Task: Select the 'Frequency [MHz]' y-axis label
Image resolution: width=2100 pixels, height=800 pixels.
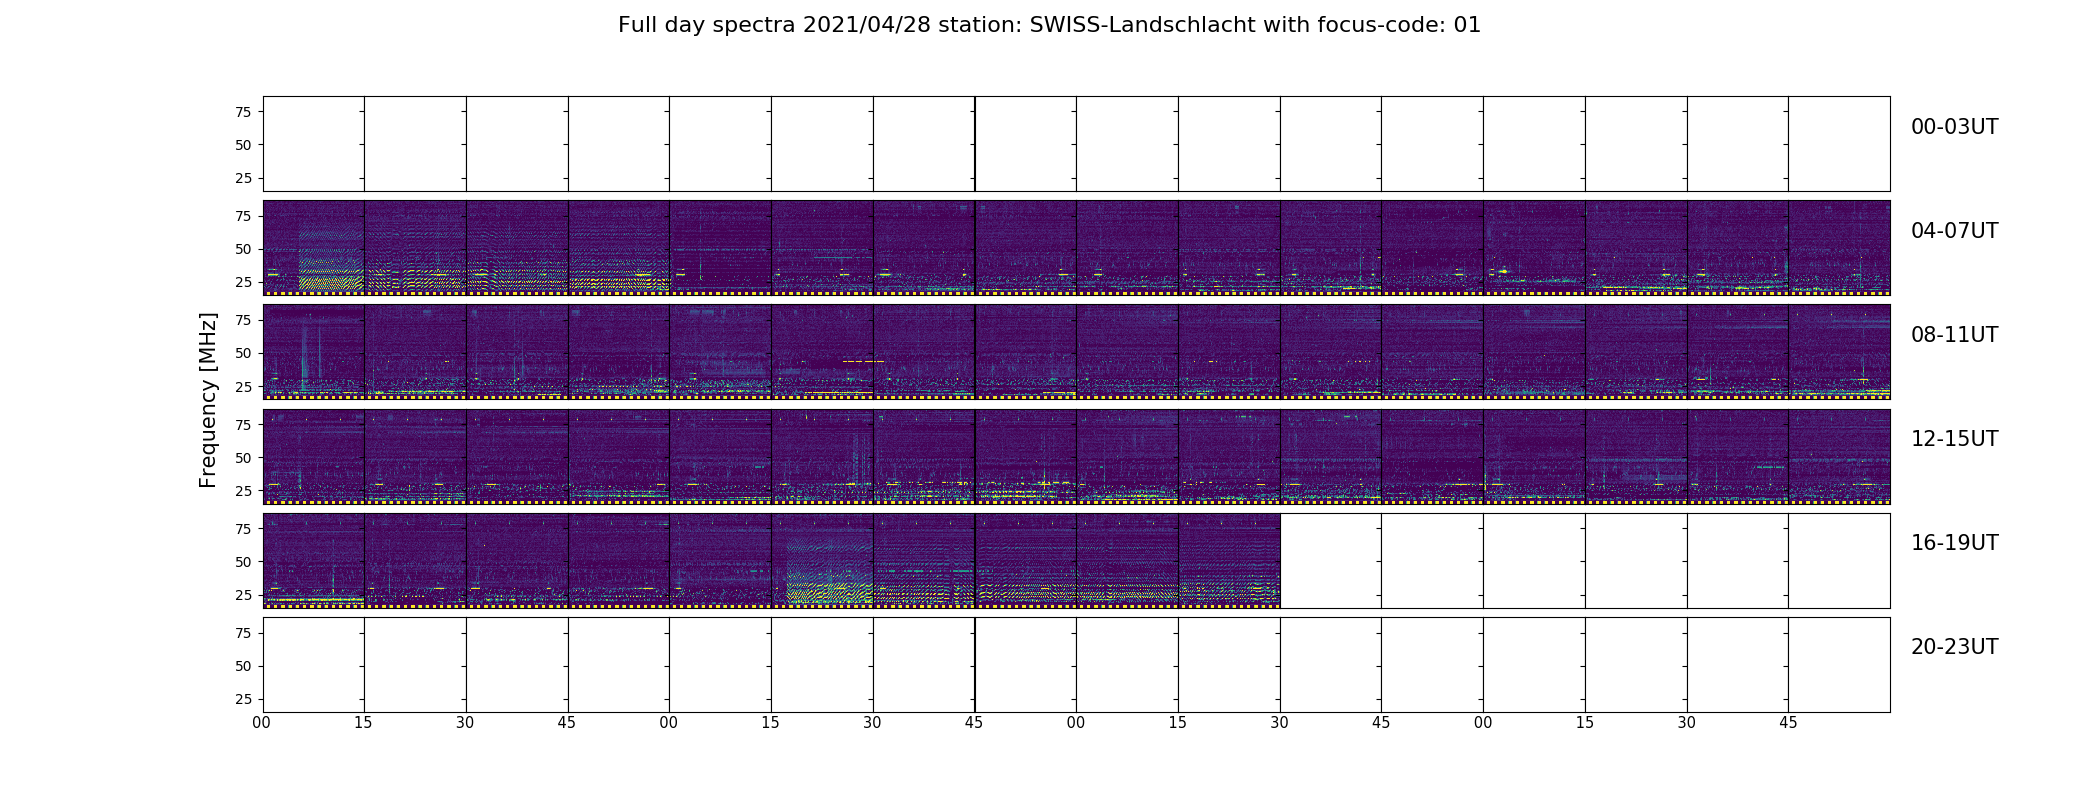Action: click(x=208, y=400)
